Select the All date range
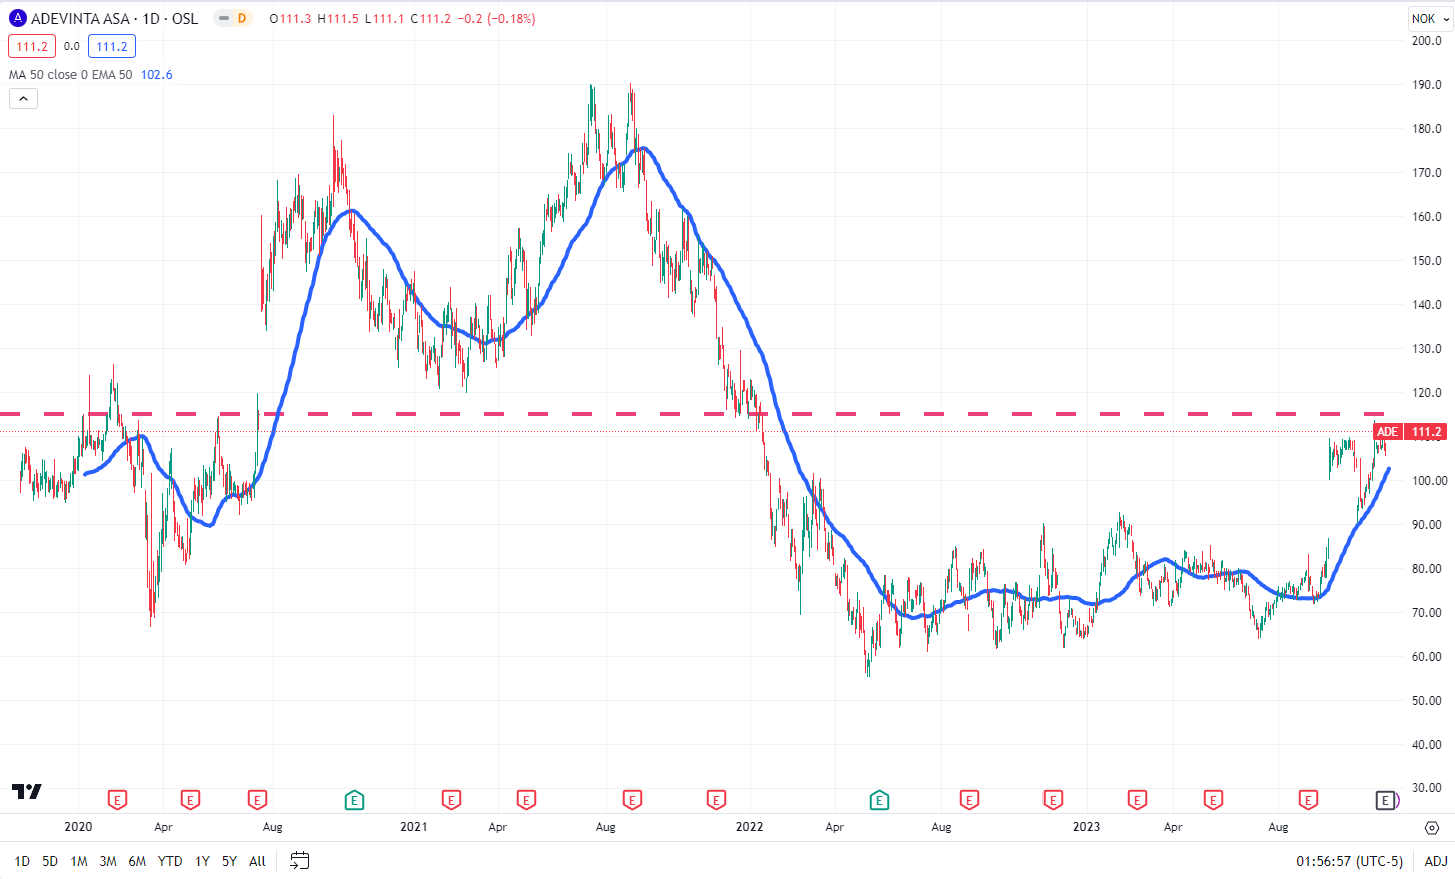This screenshot has width=1455, height=879. coord(257,861)
